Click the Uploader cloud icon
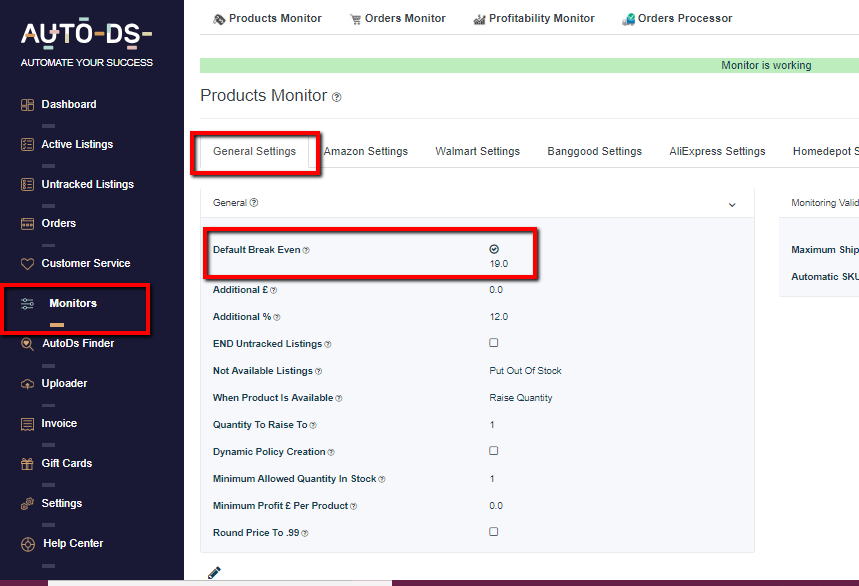The width and height of the screenshot is (859, 586). pos(27,384)
